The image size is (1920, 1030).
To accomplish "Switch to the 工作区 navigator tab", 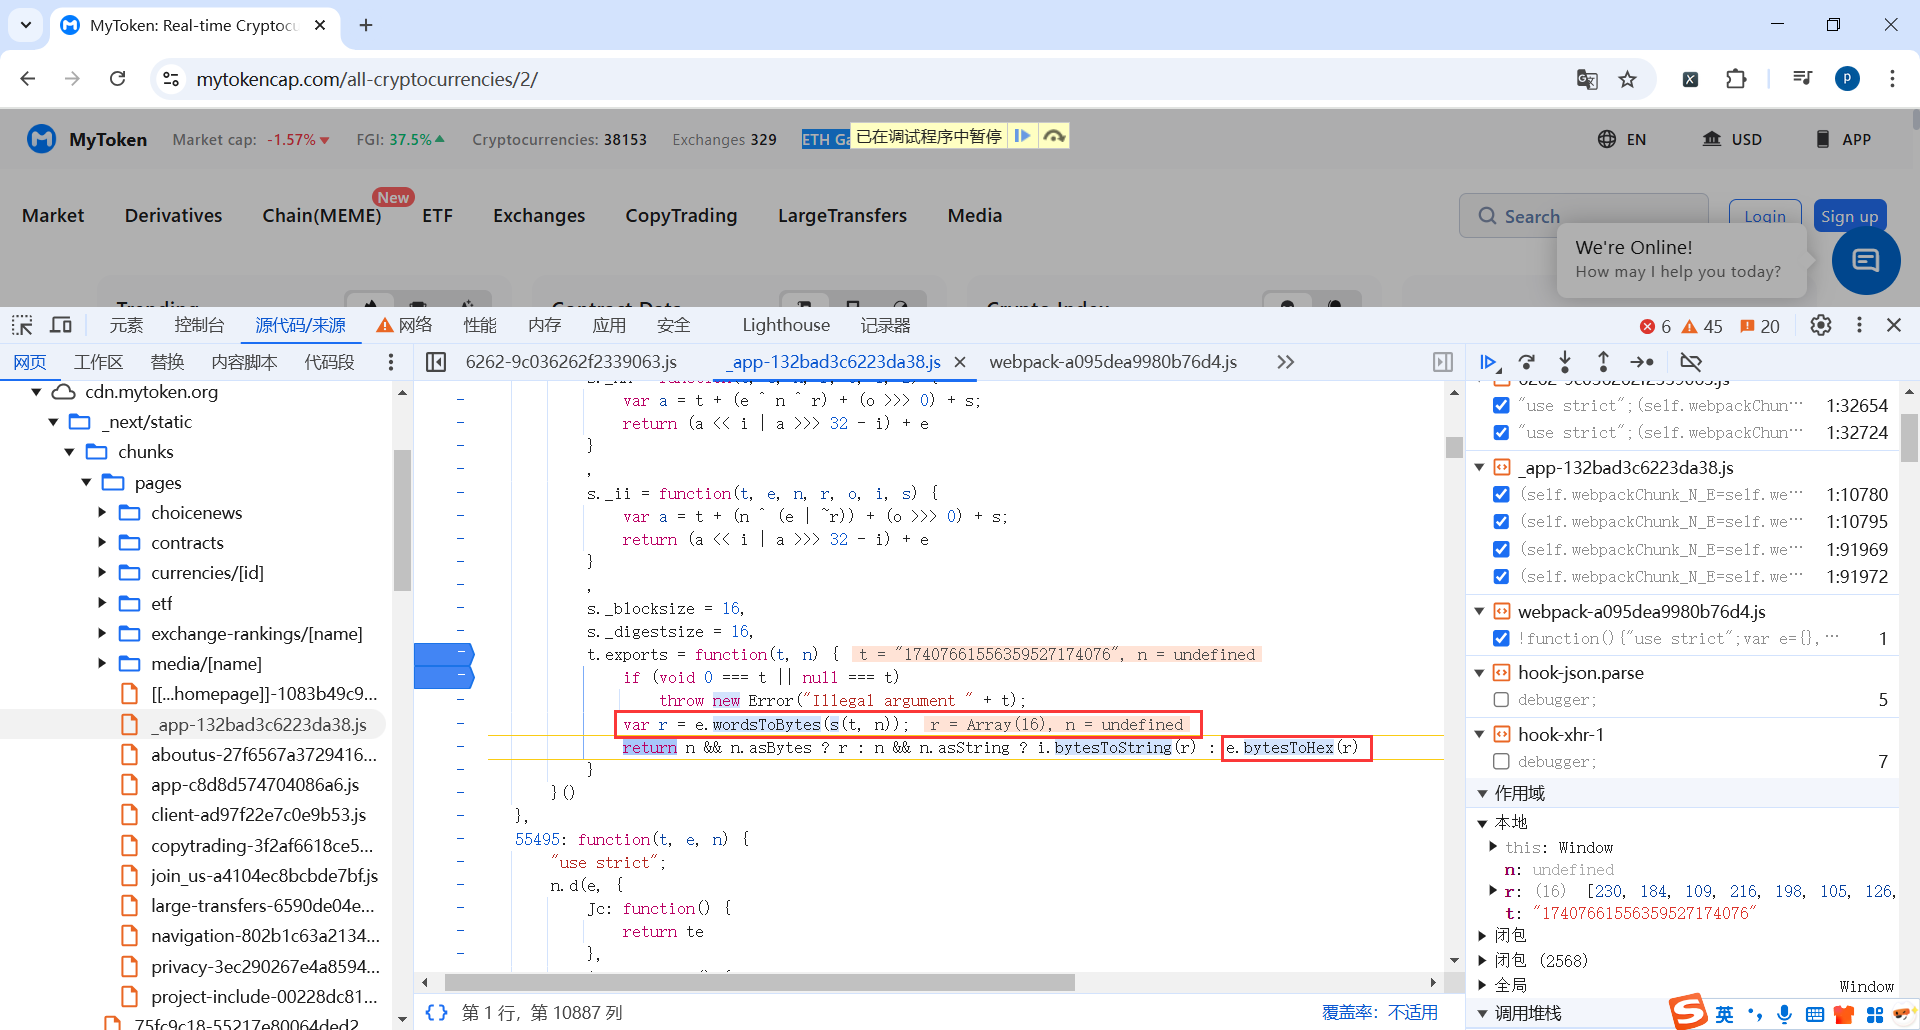I will 98,362.
